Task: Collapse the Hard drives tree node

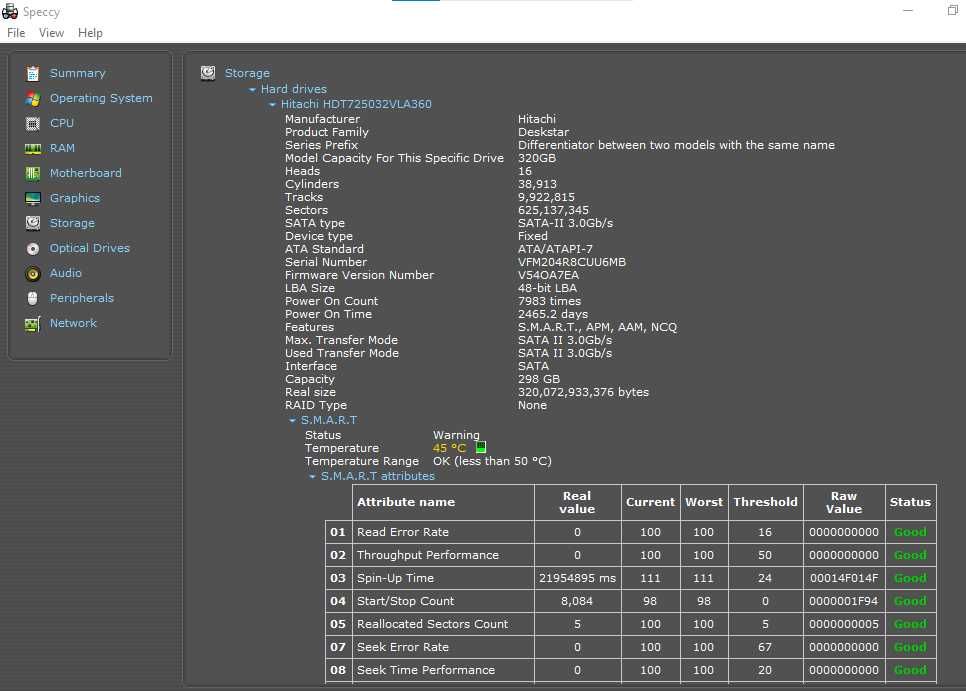Action: (252, 90)
